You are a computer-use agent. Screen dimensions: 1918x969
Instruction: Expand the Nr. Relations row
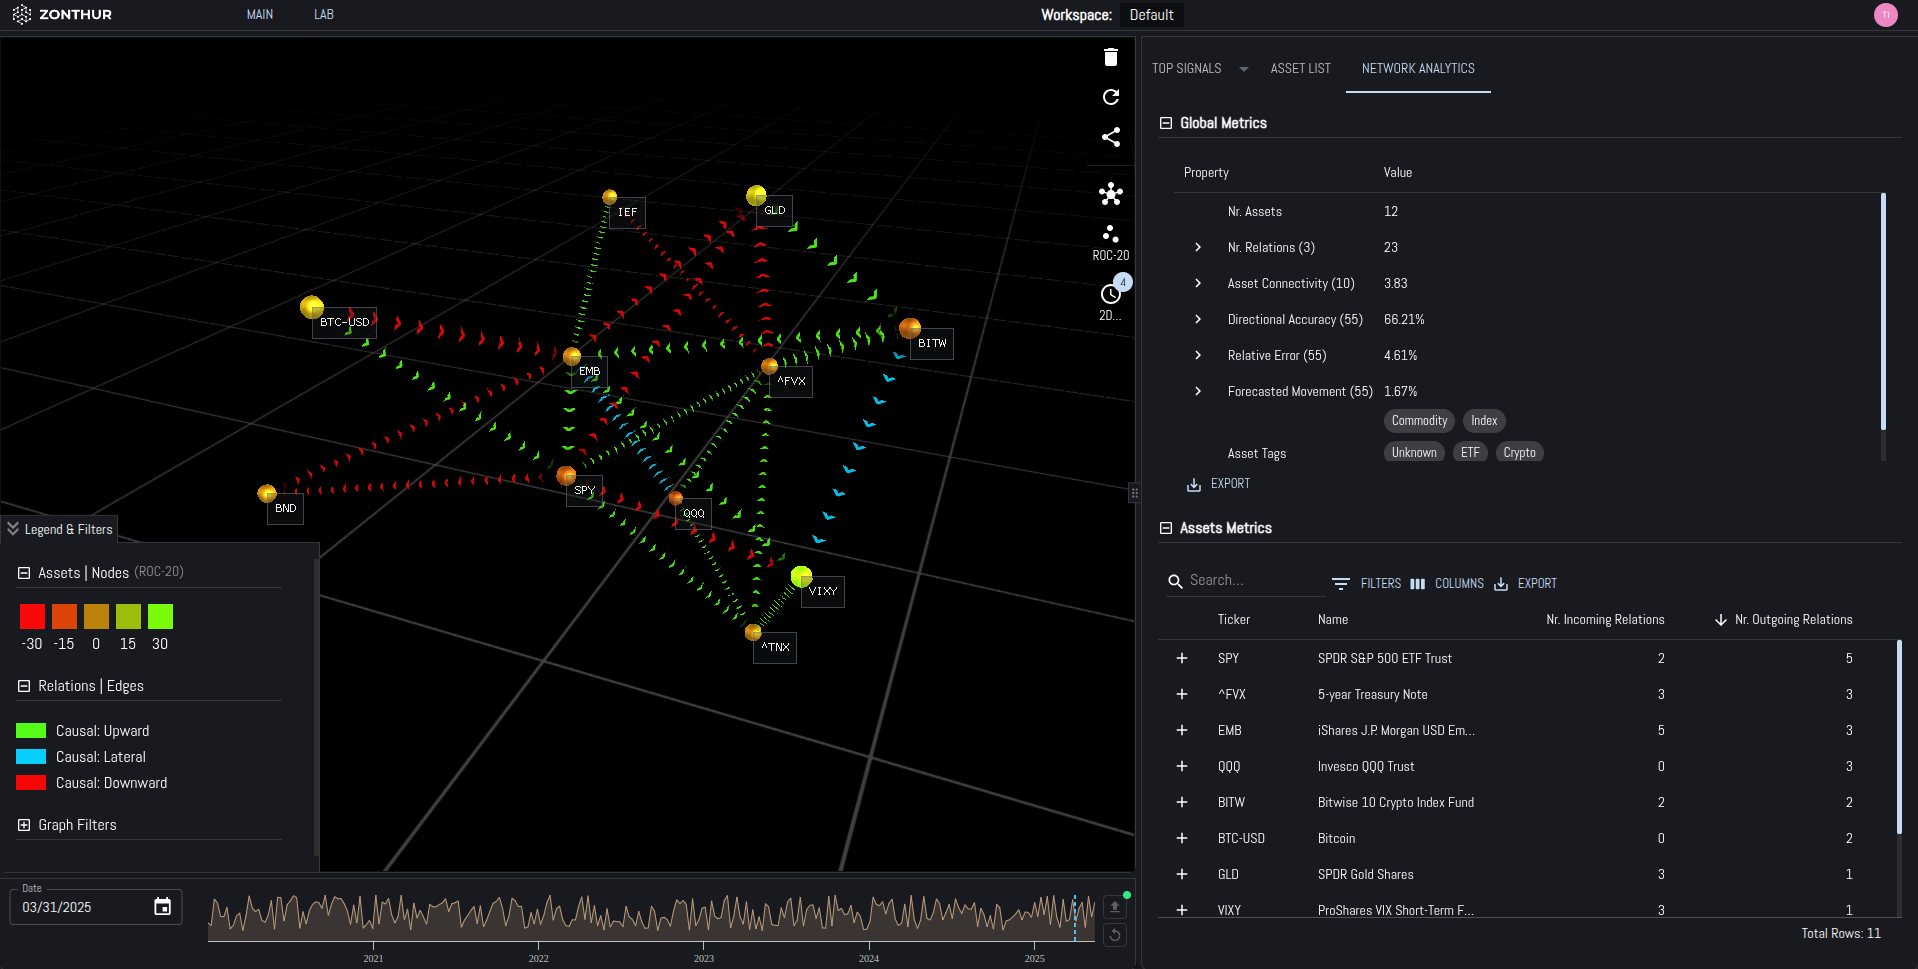point(1198,247)
